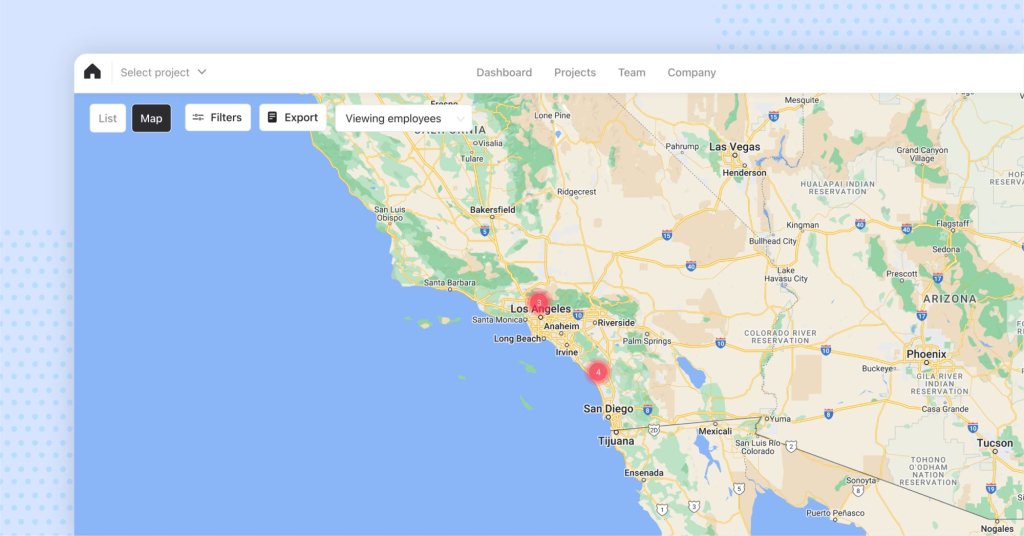Open the Select project dropdown
The width and height of the screenshot is (1024, 536).
pyautogui.click(x=163, y=72)
